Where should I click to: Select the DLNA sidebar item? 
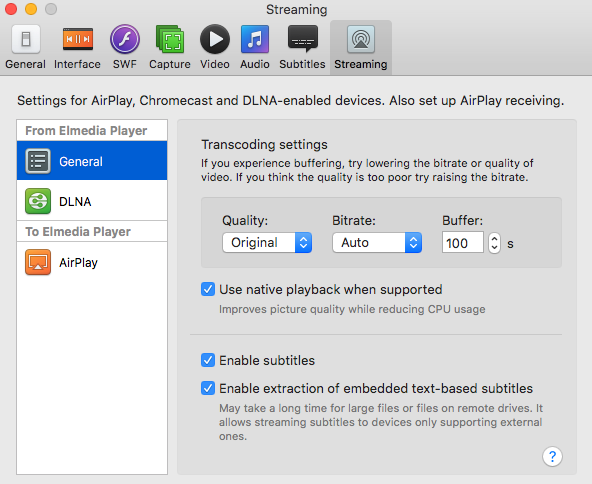tap(92, 201)
